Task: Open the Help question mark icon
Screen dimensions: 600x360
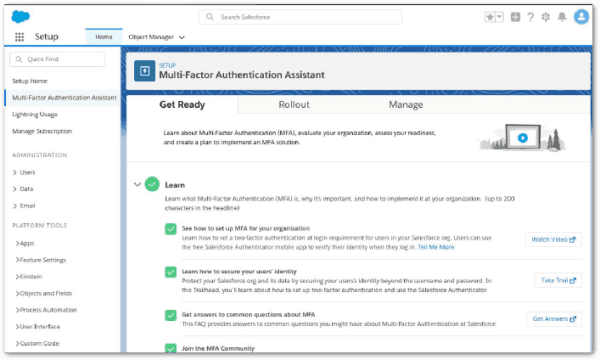Action: [x=530, y=17]
